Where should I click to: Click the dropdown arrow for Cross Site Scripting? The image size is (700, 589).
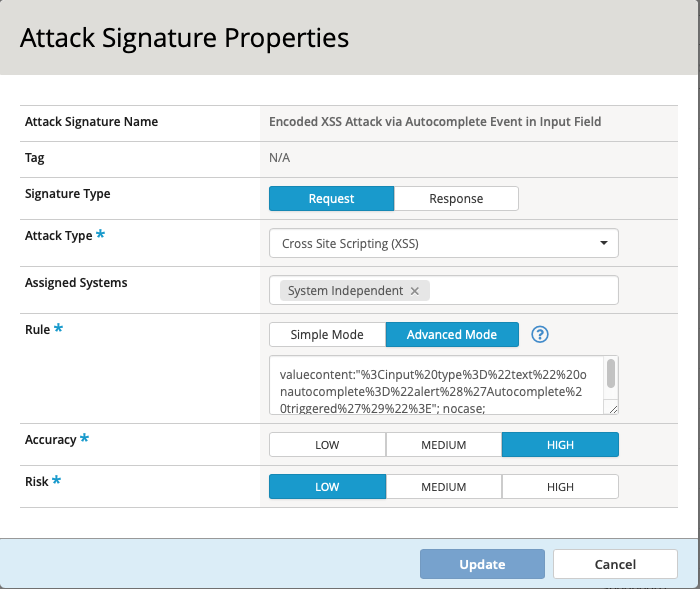(604, 243)
